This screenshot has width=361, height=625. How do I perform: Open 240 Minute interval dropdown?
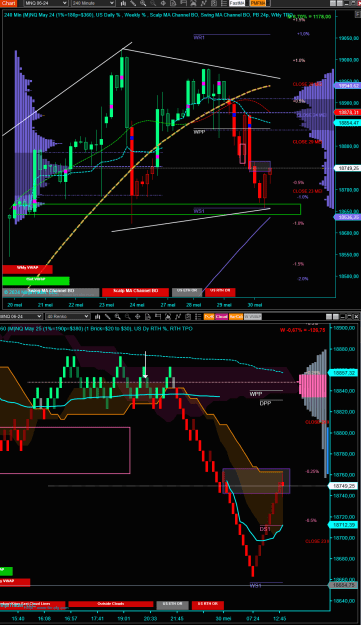click(94, 3)
